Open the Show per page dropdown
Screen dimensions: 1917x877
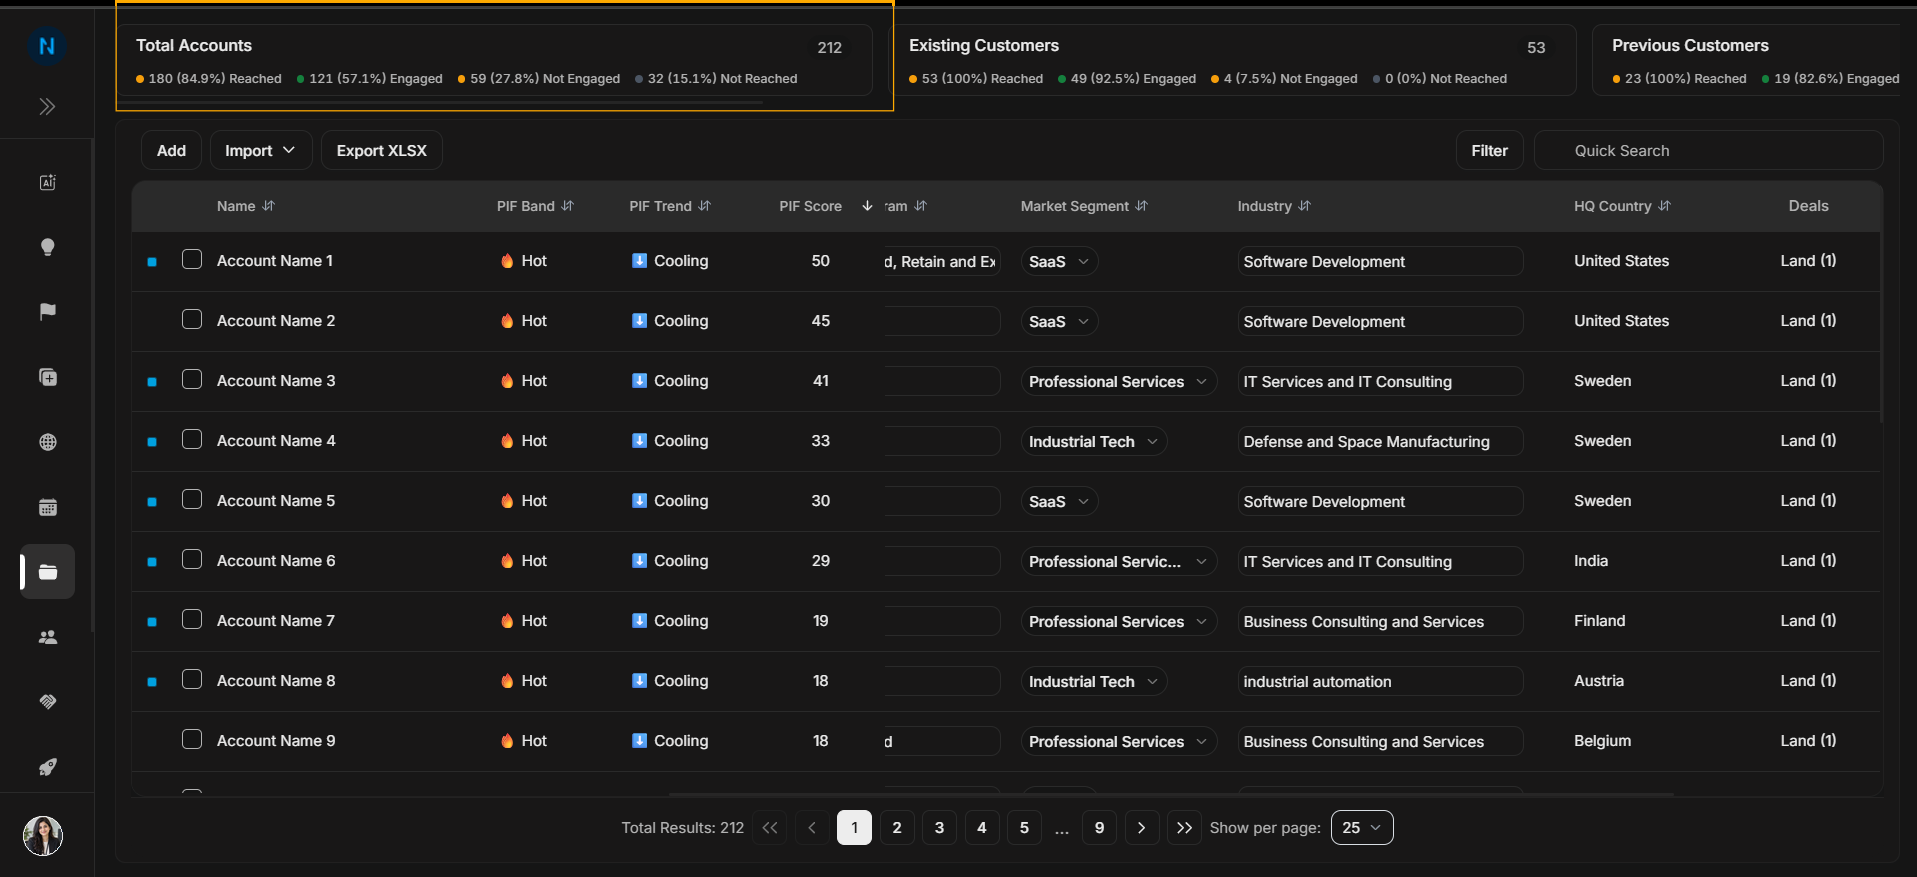click(x=1362, y=828)
